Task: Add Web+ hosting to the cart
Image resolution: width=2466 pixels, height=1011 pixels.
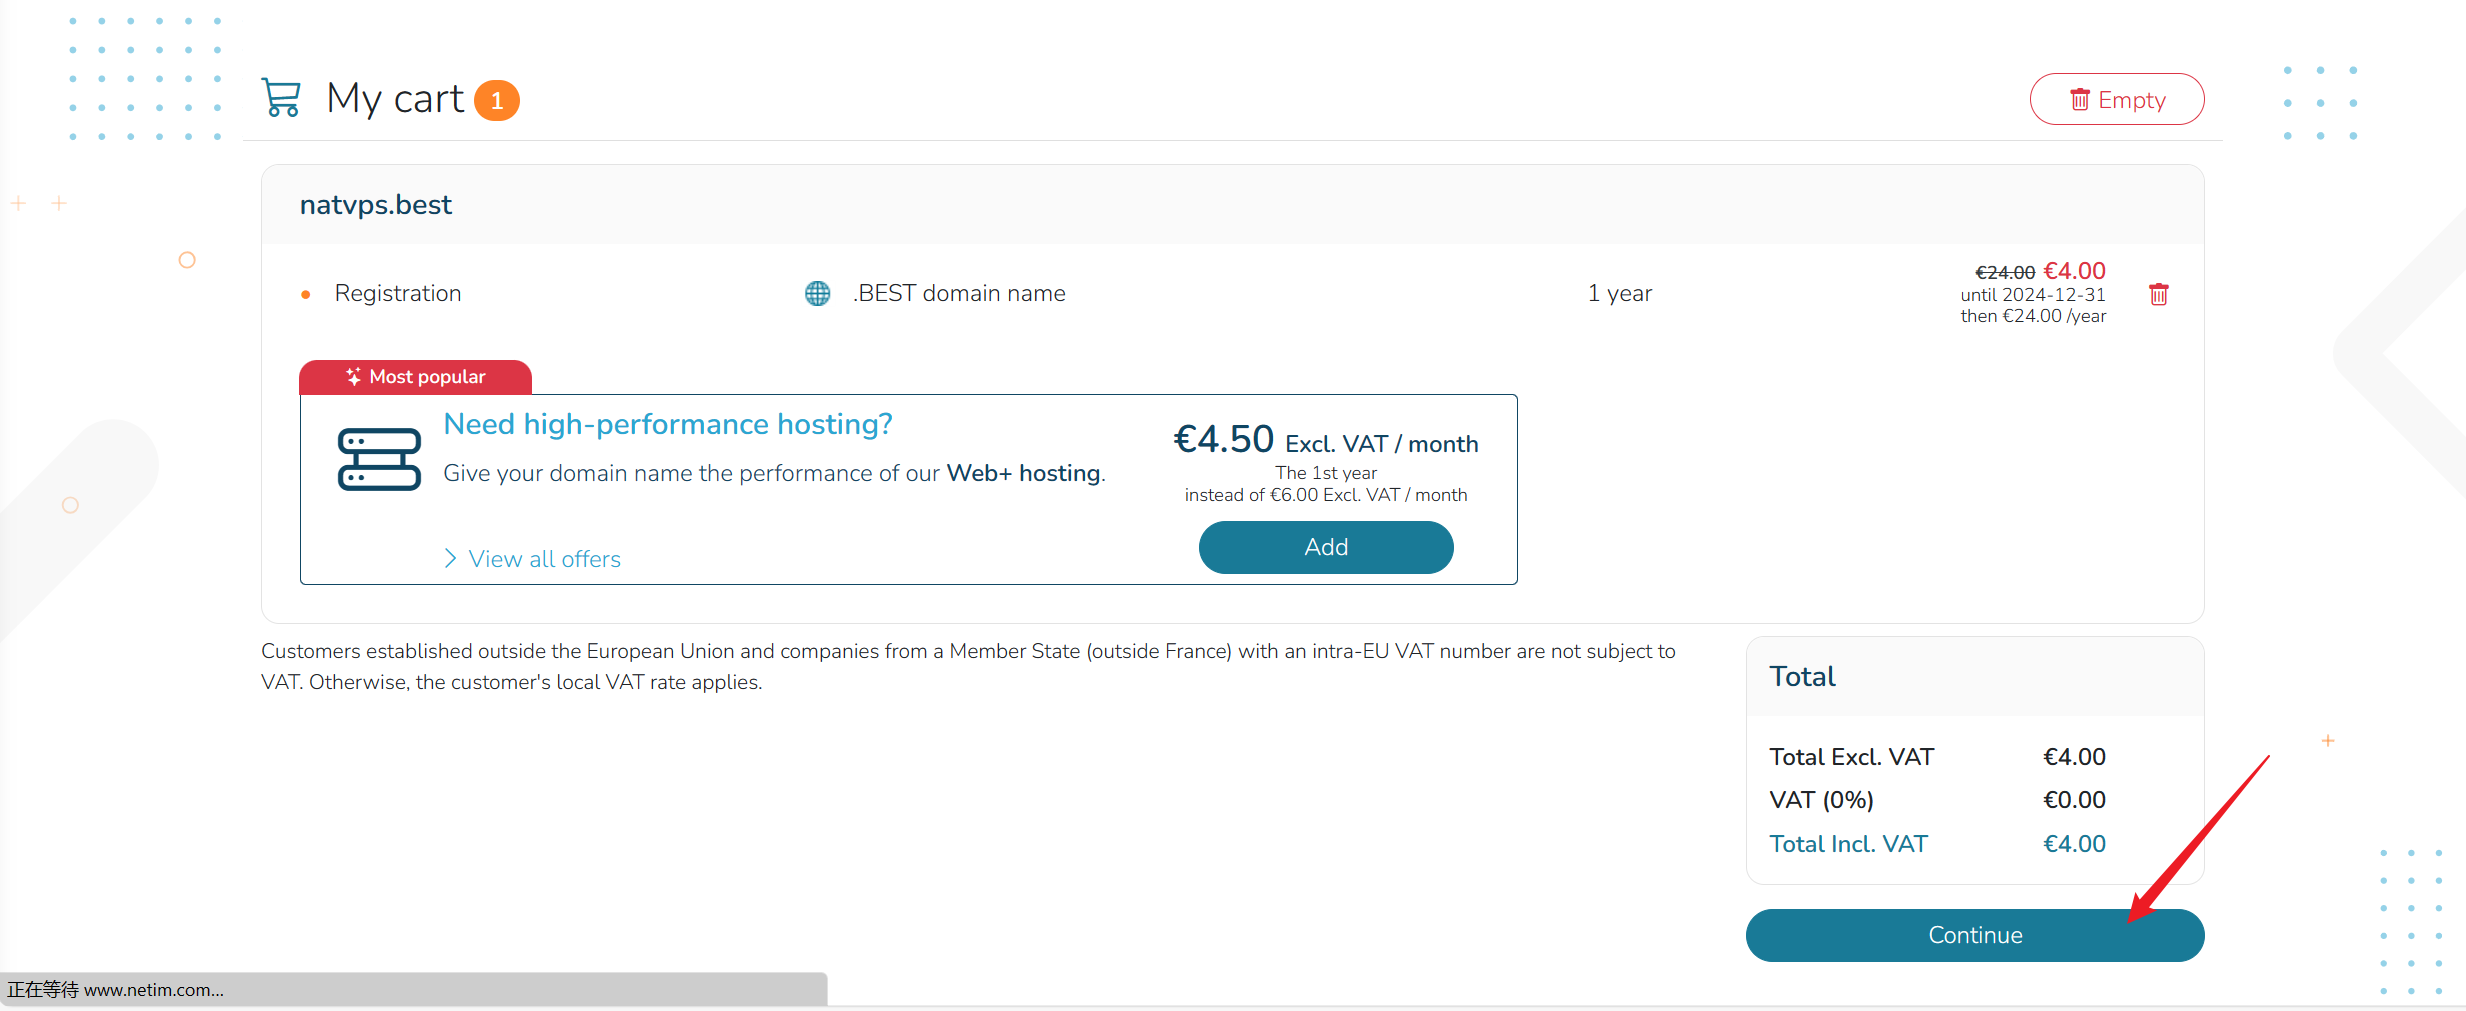Action: [x=1325, y=547]
